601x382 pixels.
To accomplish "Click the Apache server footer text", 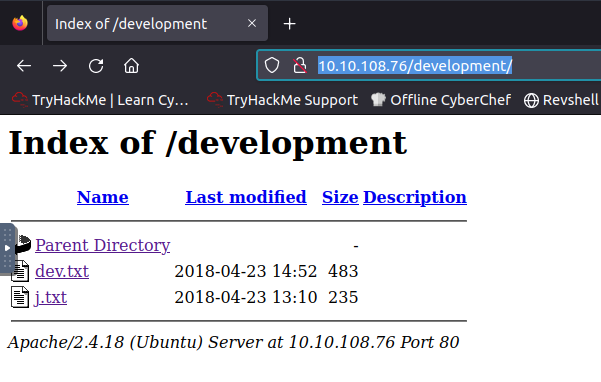I will (x=233, y=342).
